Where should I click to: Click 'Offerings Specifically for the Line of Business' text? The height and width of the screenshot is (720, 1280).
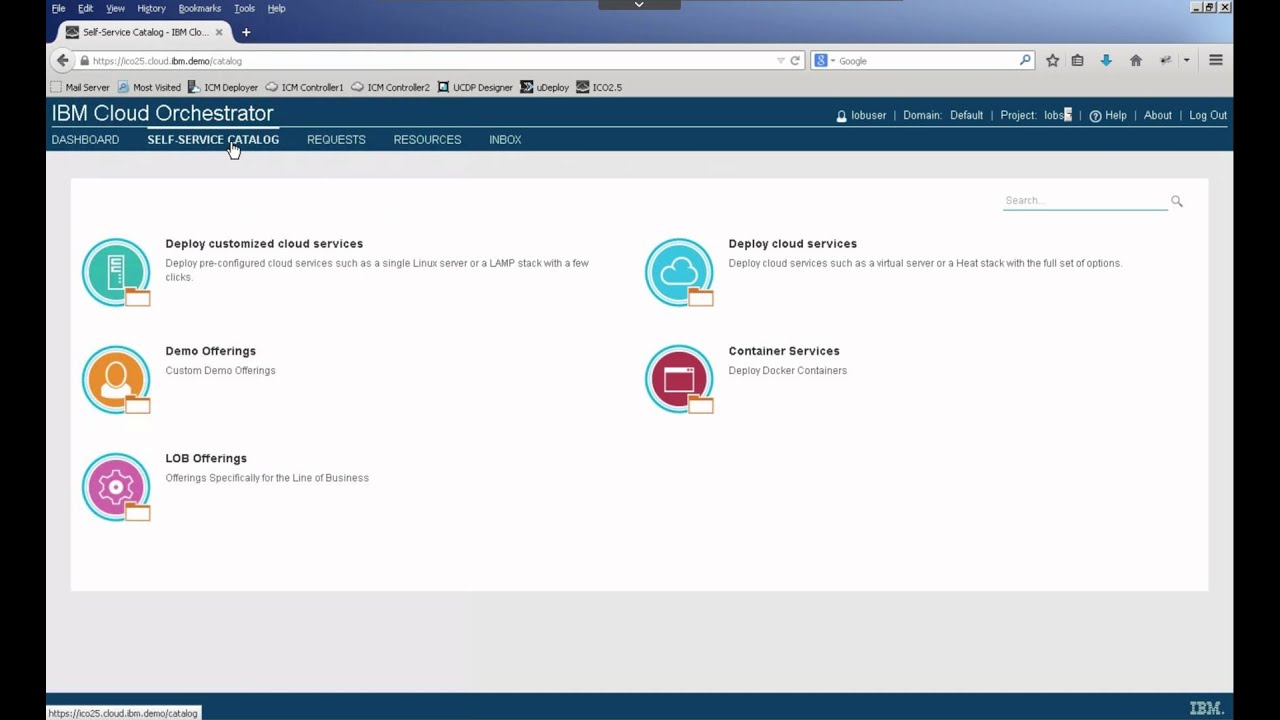267,478
